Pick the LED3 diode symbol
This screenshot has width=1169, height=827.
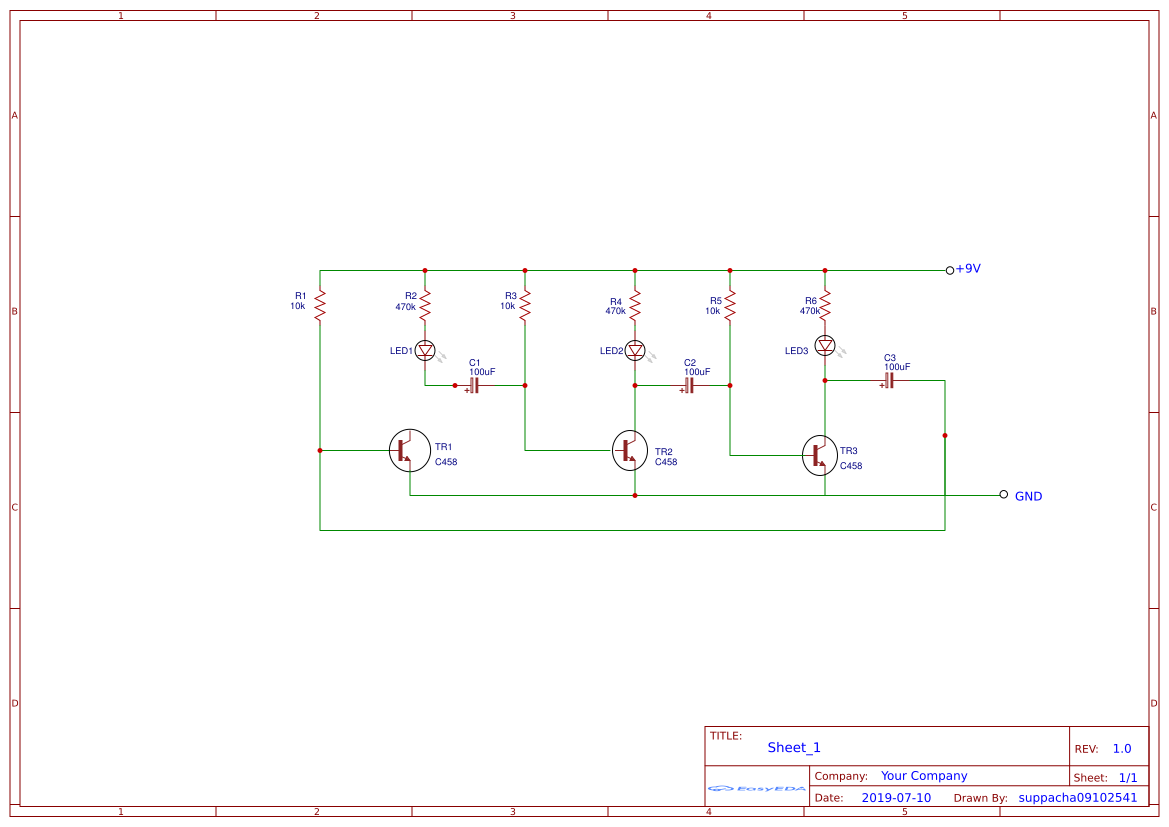[x=825, y=345]
